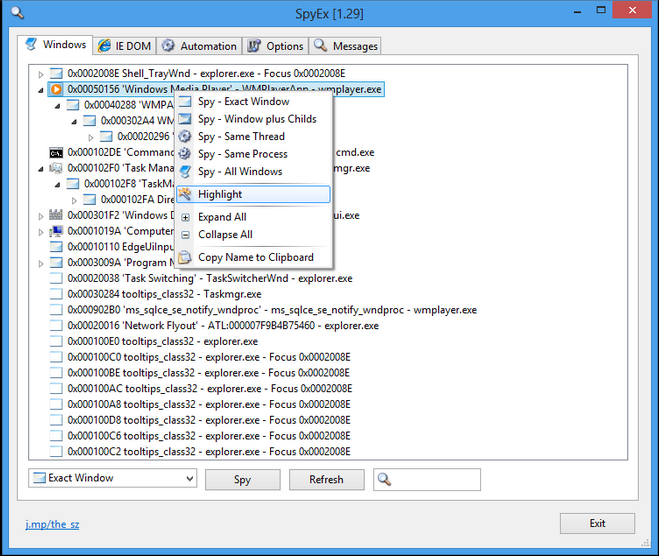
Task: Click the Spy button
Action: click(243, 480)
